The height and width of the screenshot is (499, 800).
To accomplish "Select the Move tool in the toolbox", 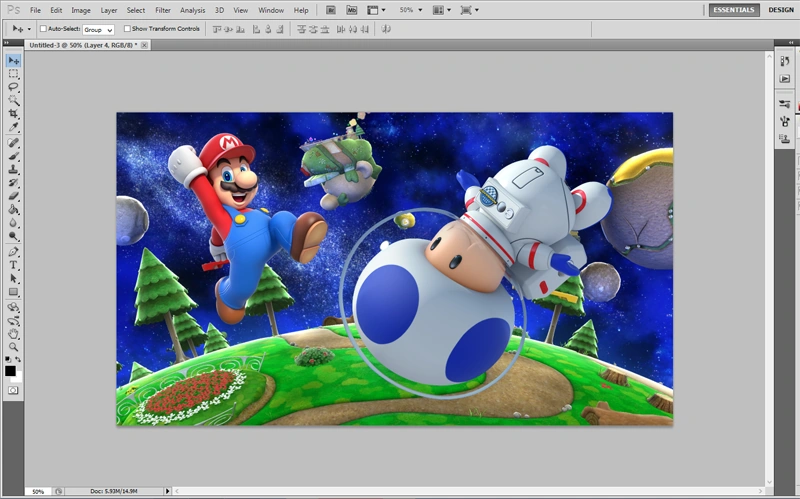I will pyautogui.click(x=14, y=60).
